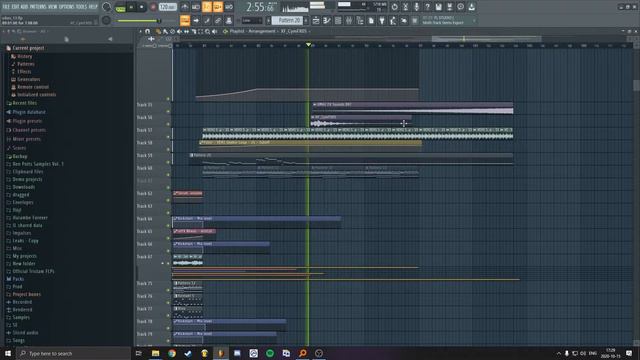Open the VIEW menu
The width and height of the screenshot is (640, 360).
pyautogui.click(x=53, y=7)
